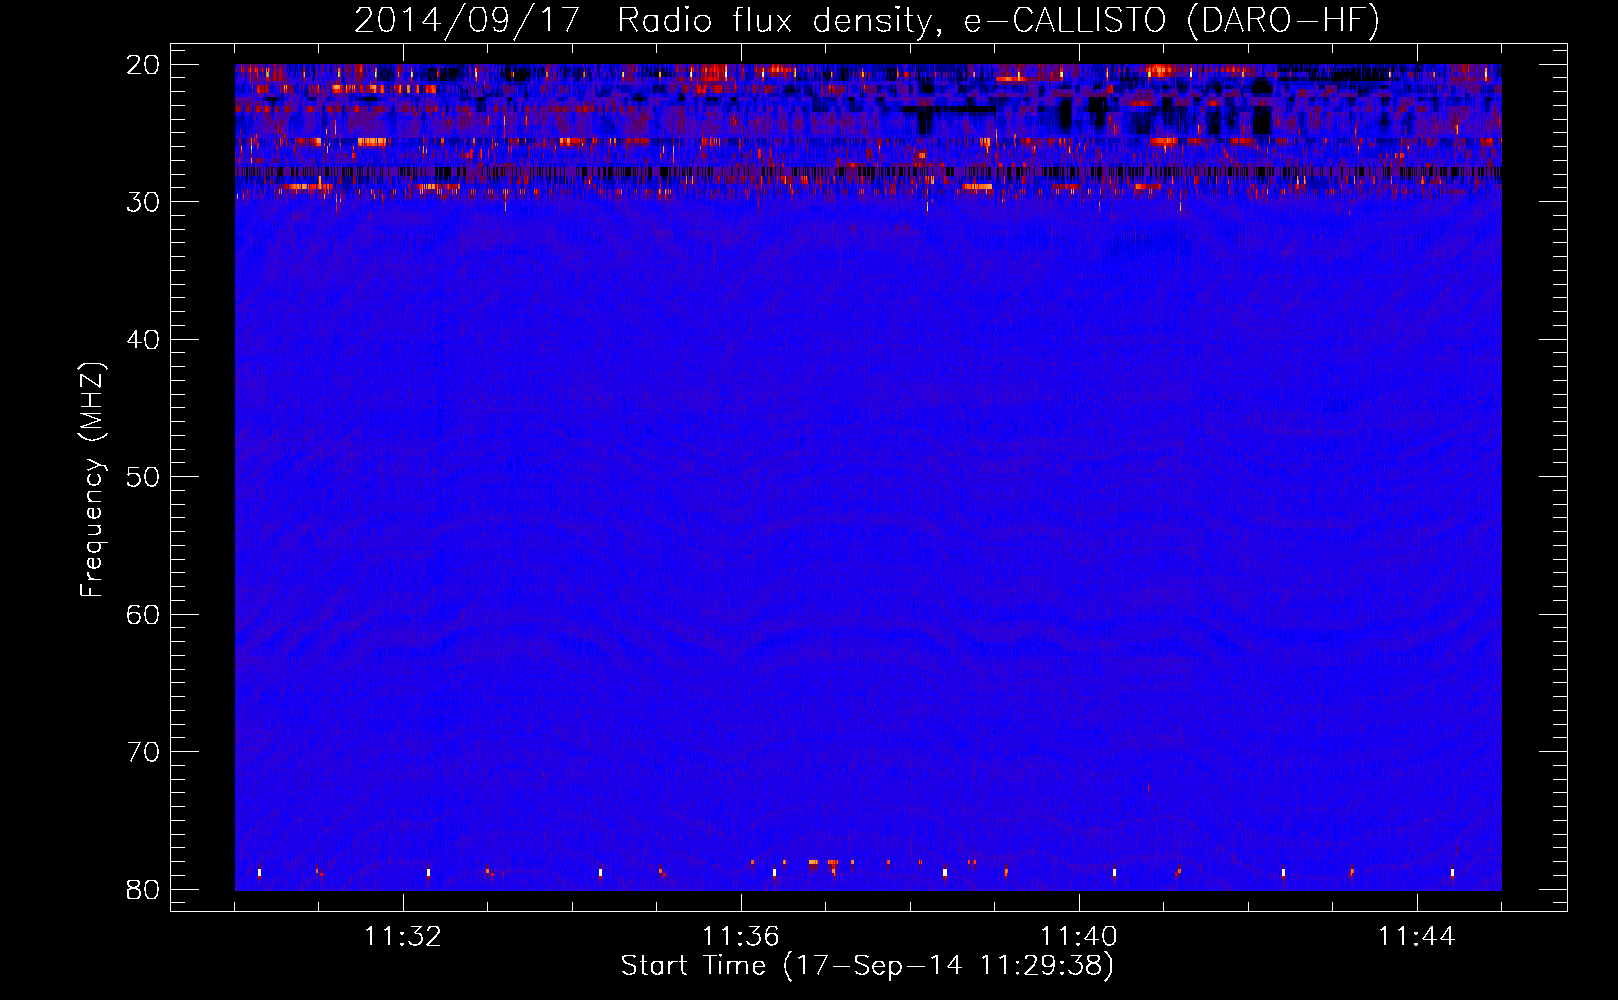Select the x-axis label 'Start Time (17-Sep-14 11:29:38)'
Screen dimensions: 1618x1000
point(867,966)
